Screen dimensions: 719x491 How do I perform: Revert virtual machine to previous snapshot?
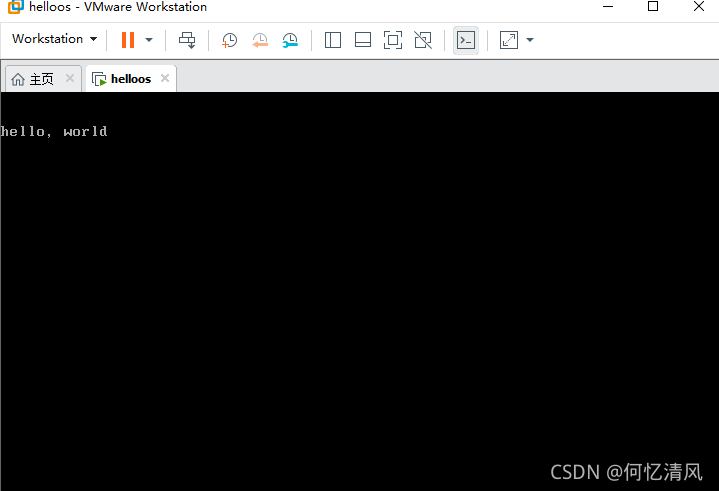(260, 40)
